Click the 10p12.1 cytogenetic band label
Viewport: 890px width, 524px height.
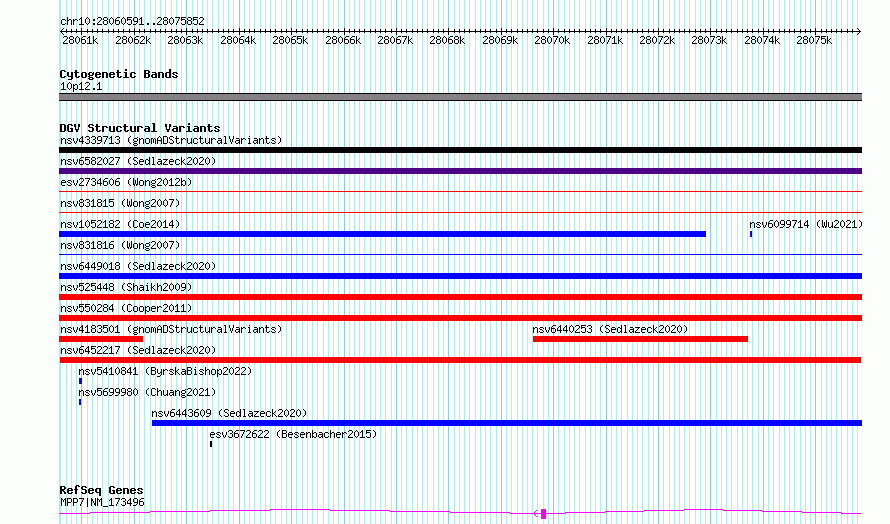pyautogui.click(x=81, y=86)
